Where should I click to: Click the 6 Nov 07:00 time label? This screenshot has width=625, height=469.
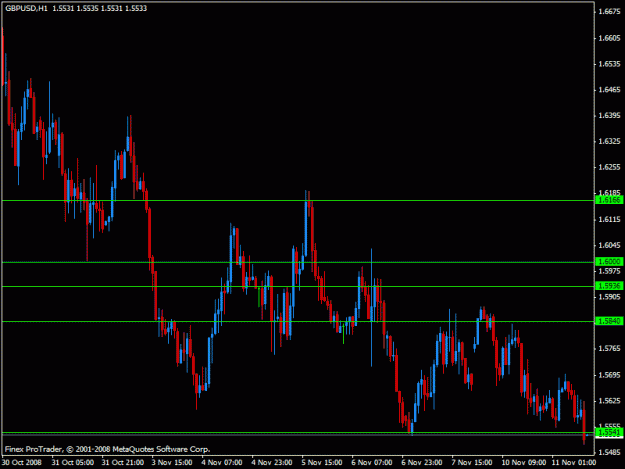tap(372, 463)
